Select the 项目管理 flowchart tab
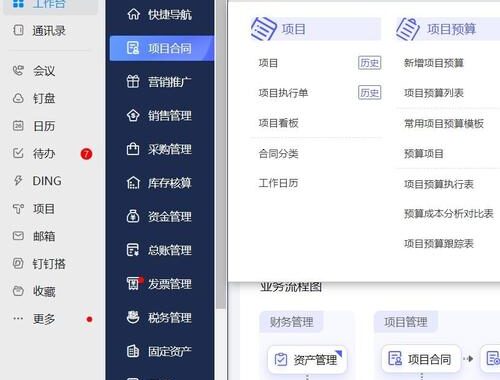The height and width of the screenshot is (380, 500). click(406, 322)
